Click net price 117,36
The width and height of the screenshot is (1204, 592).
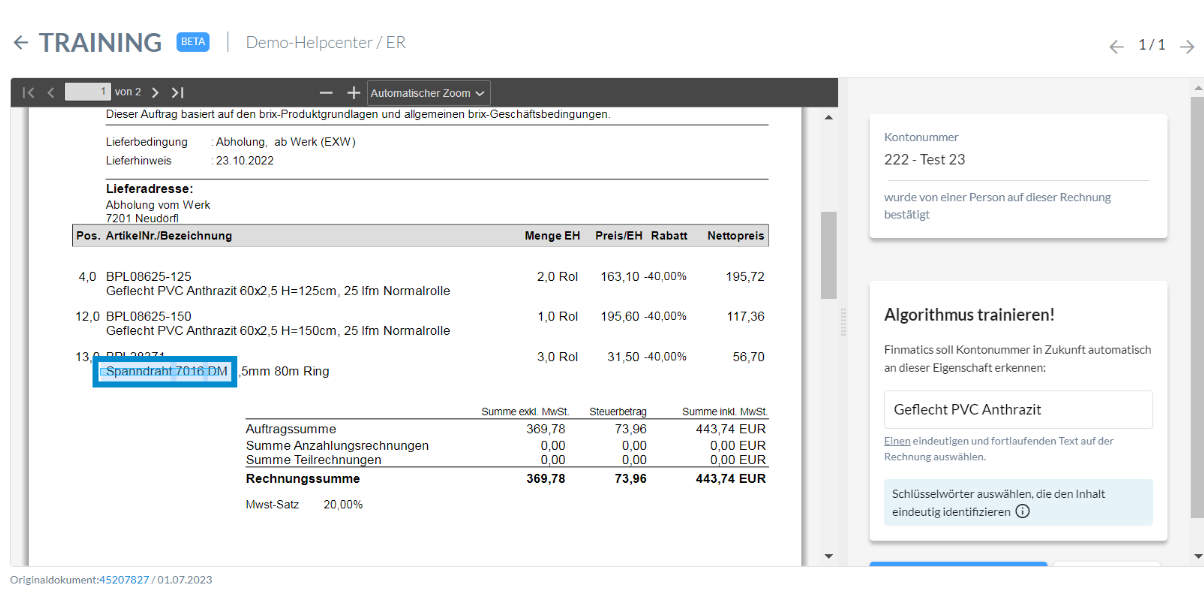745,317
